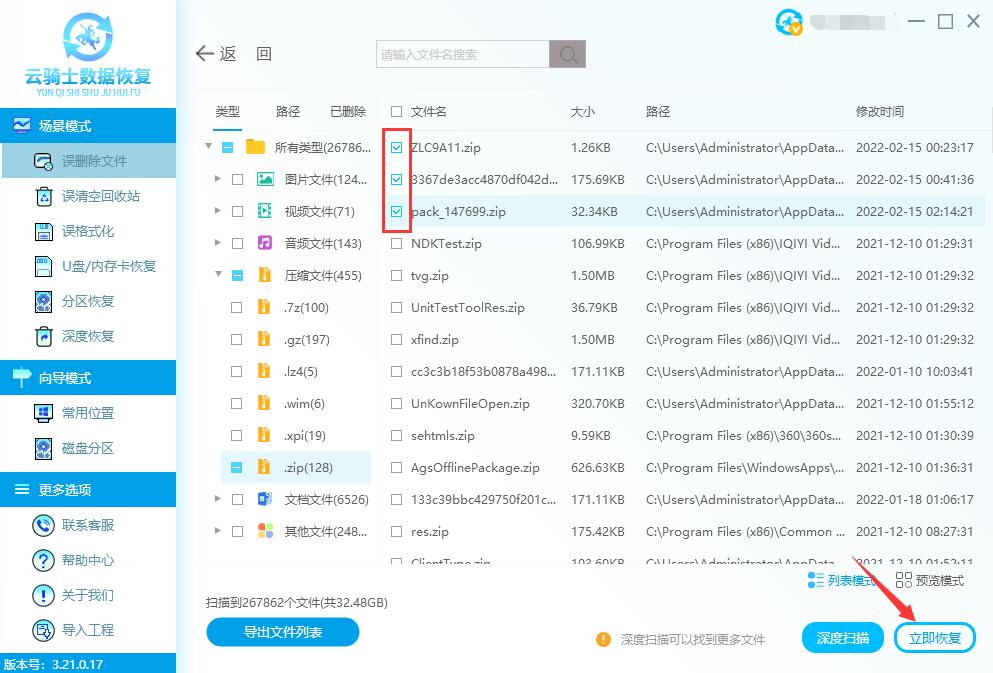Open the U盘/内存卡恢复 icon
Viewport: 993px width, 673px height.
point(43,266)
